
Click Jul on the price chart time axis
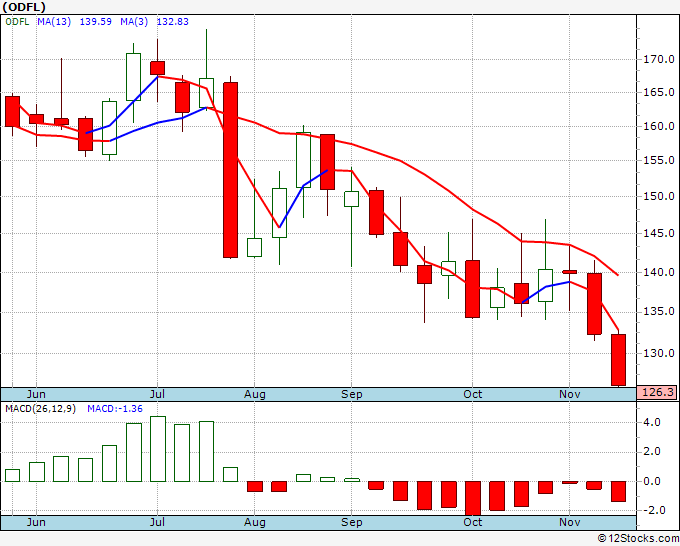click(157, 394)
